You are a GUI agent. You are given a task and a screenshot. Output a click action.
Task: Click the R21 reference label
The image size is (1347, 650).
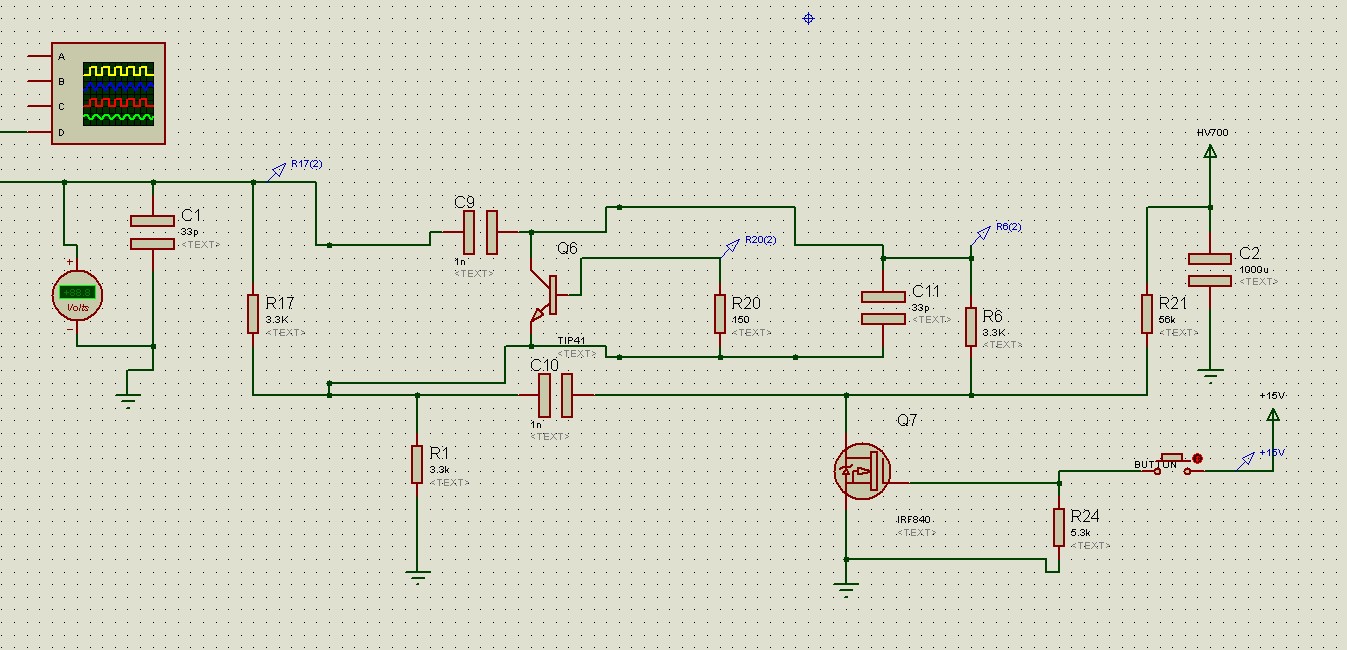(1172, 303)
